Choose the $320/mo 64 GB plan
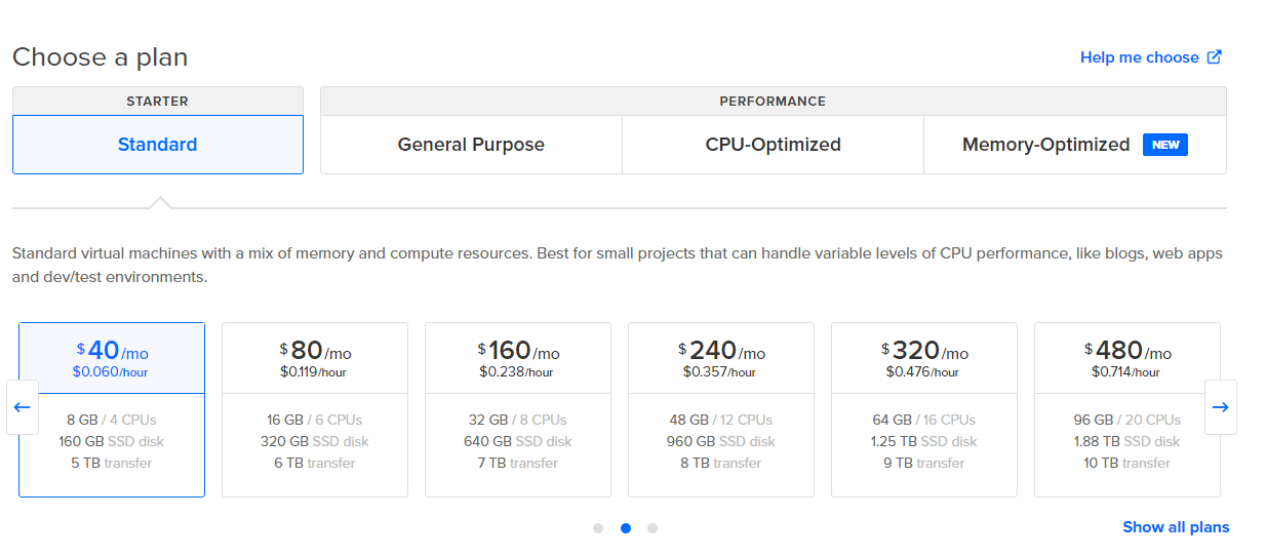The image size is (1268, 558). (924, 409)
